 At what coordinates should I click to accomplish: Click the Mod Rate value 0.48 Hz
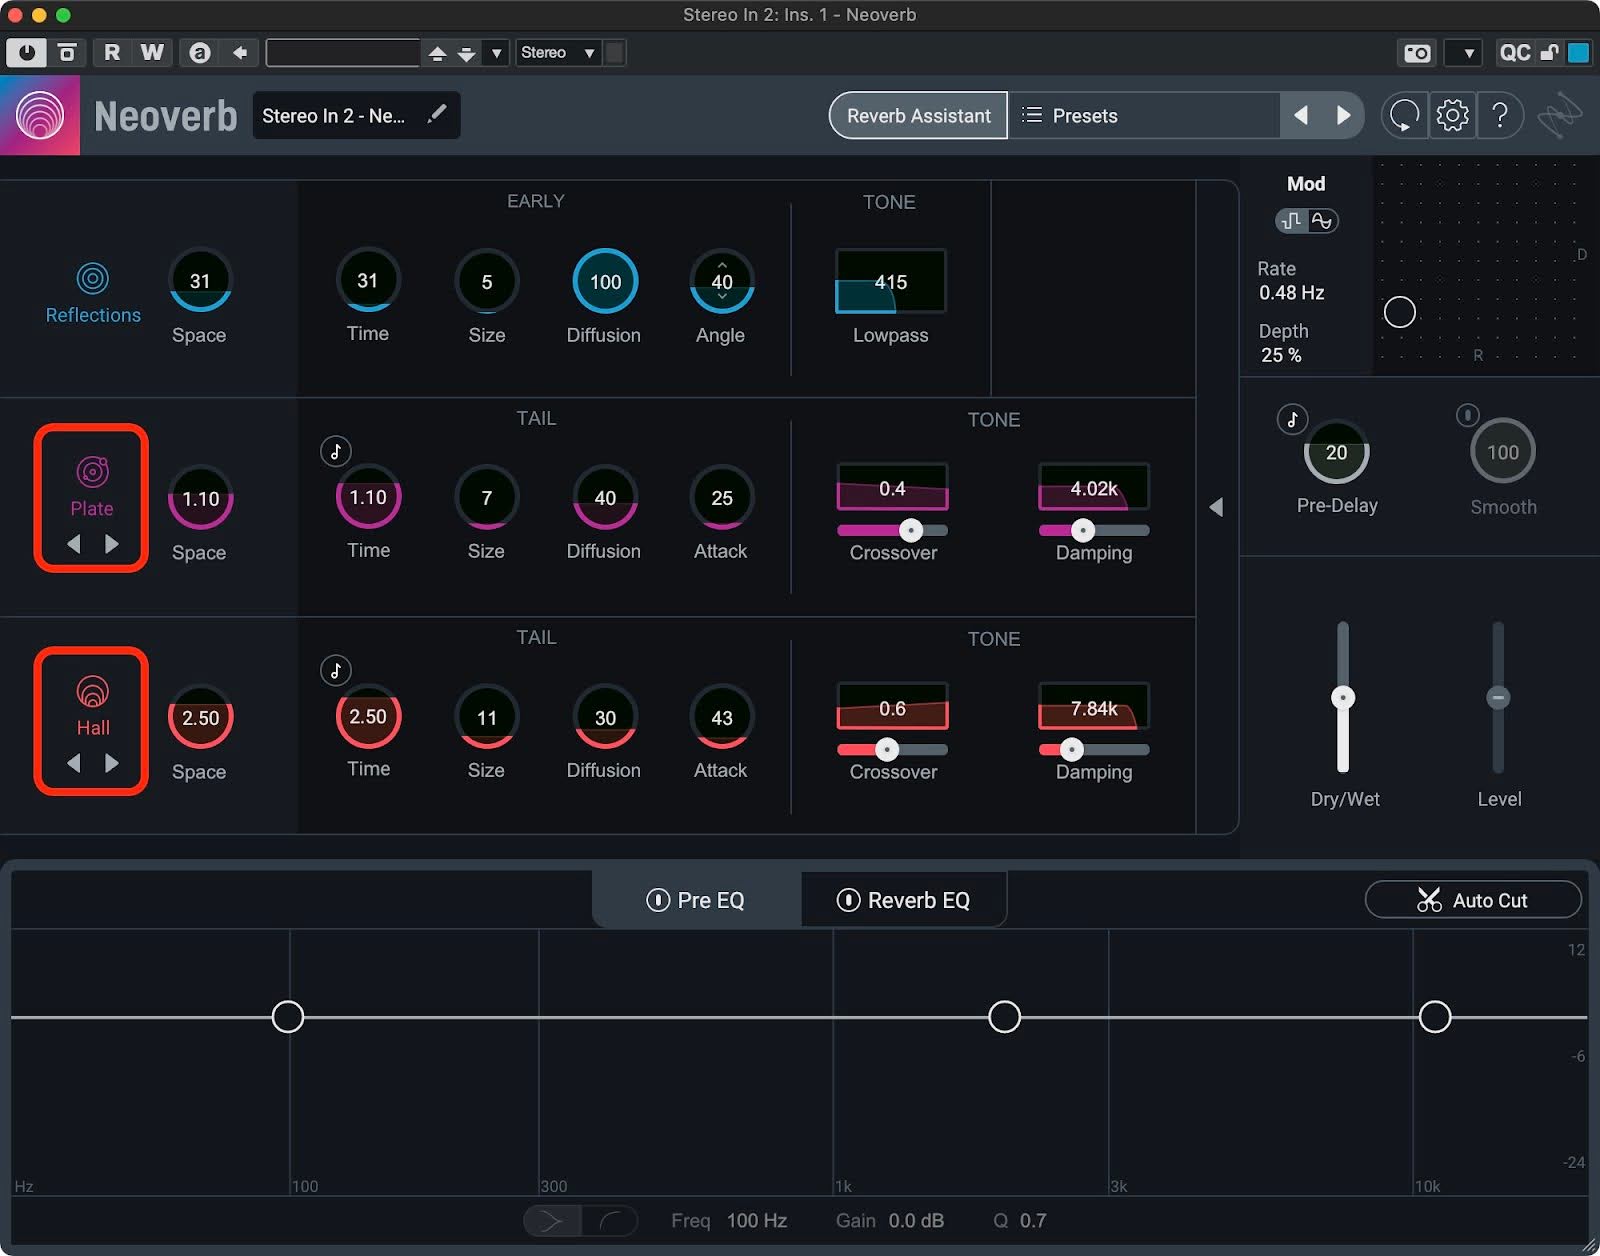tap(1292, 293)
